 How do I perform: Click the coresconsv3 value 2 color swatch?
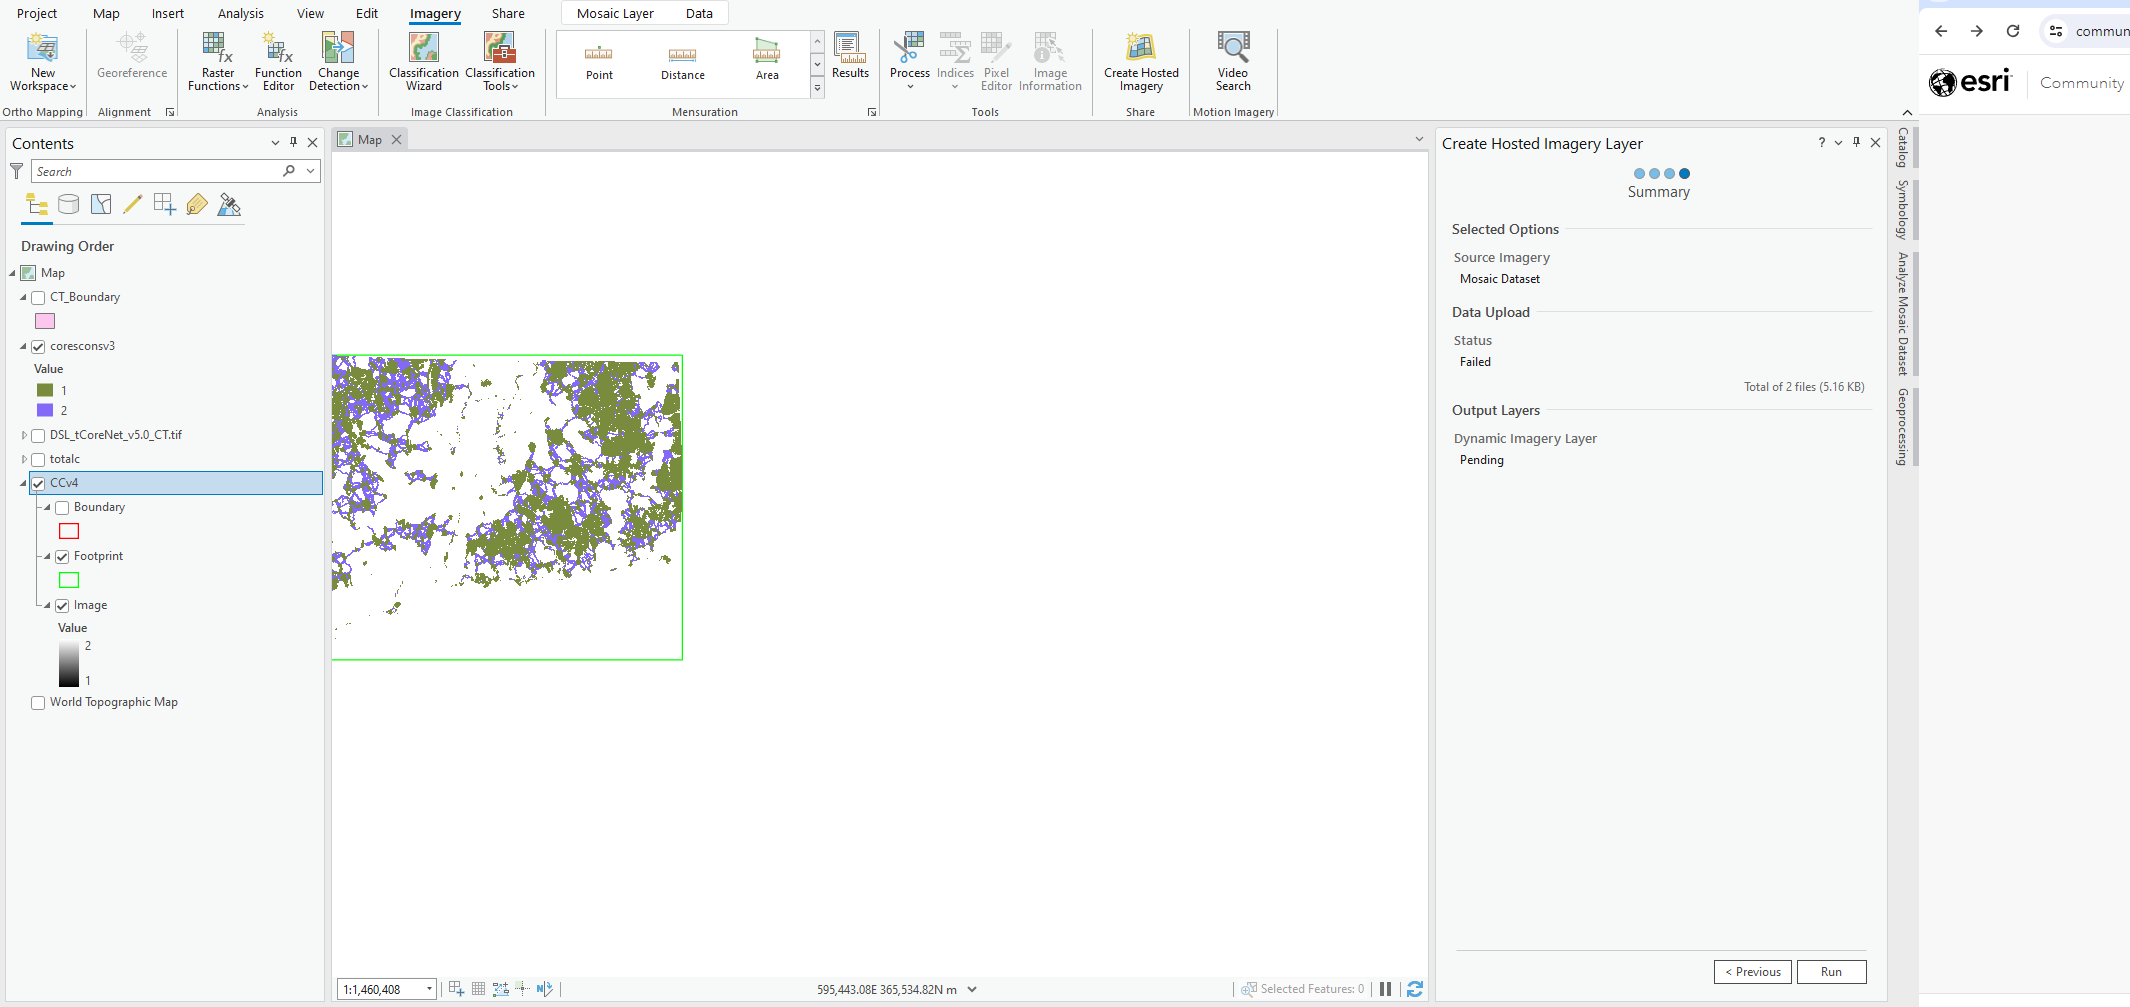pyautogui.click(x=44, y=410)
